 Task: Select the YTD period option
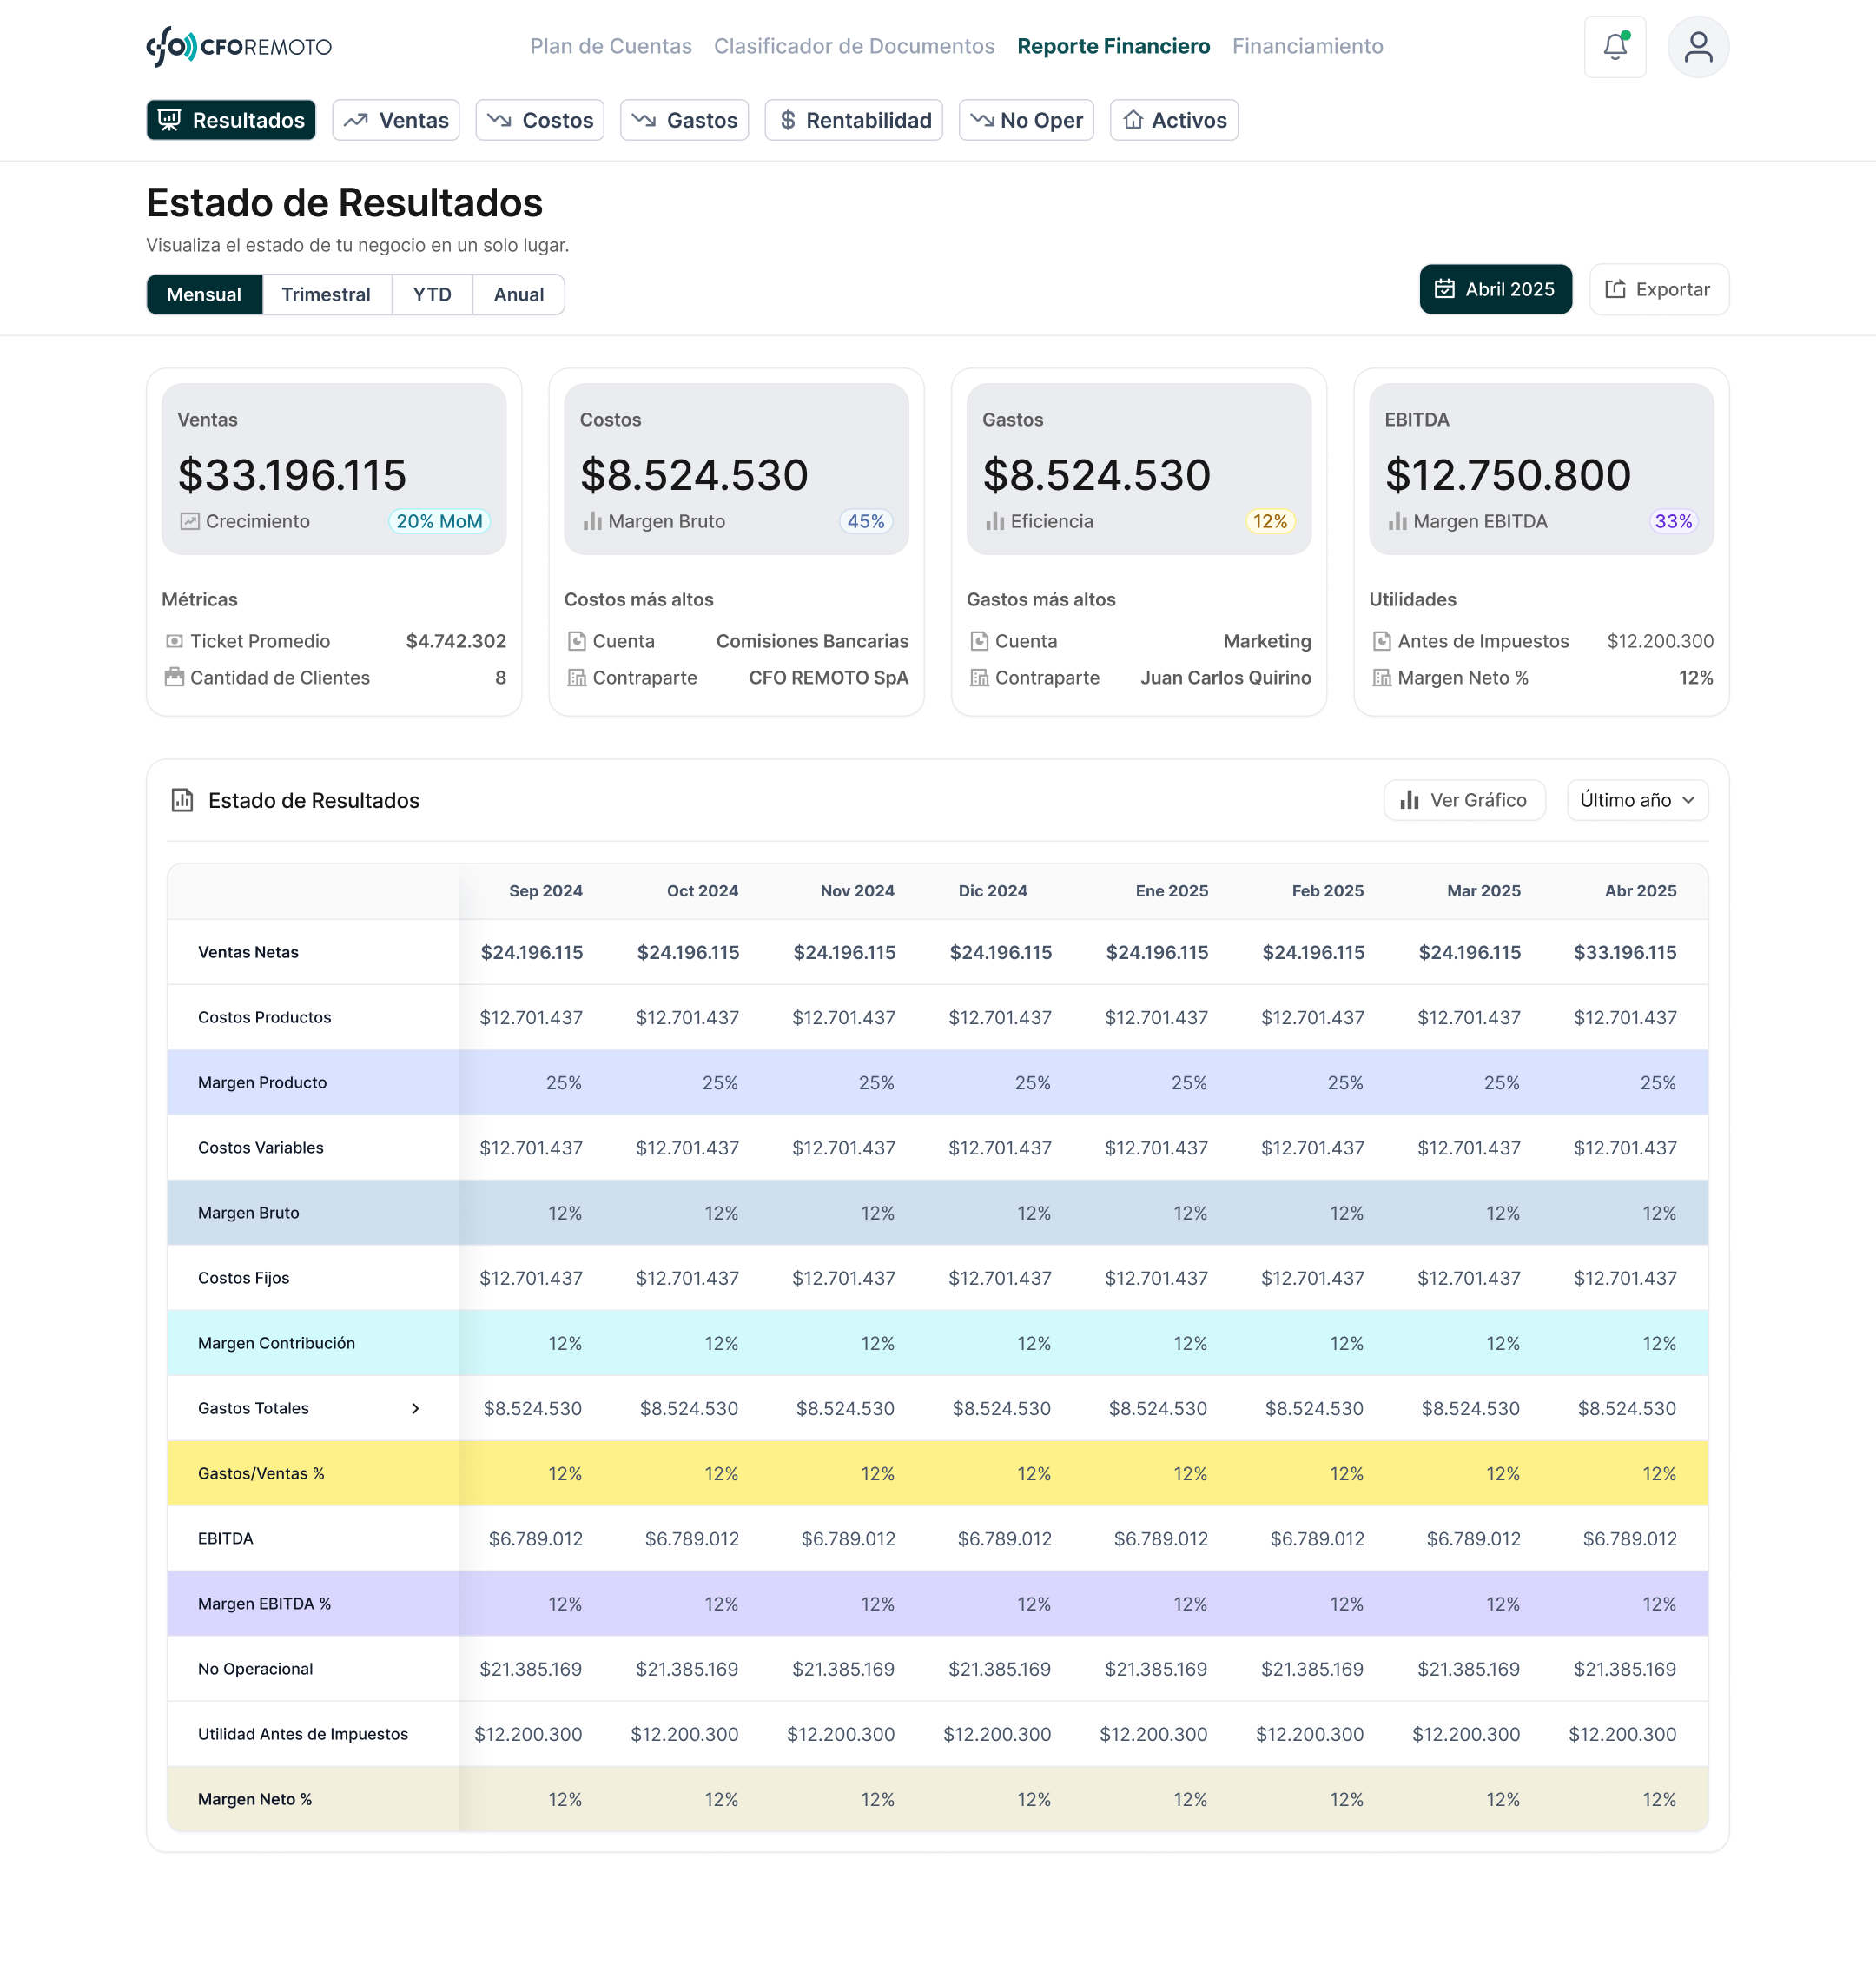pyautogui.click(x=432, y=294)
